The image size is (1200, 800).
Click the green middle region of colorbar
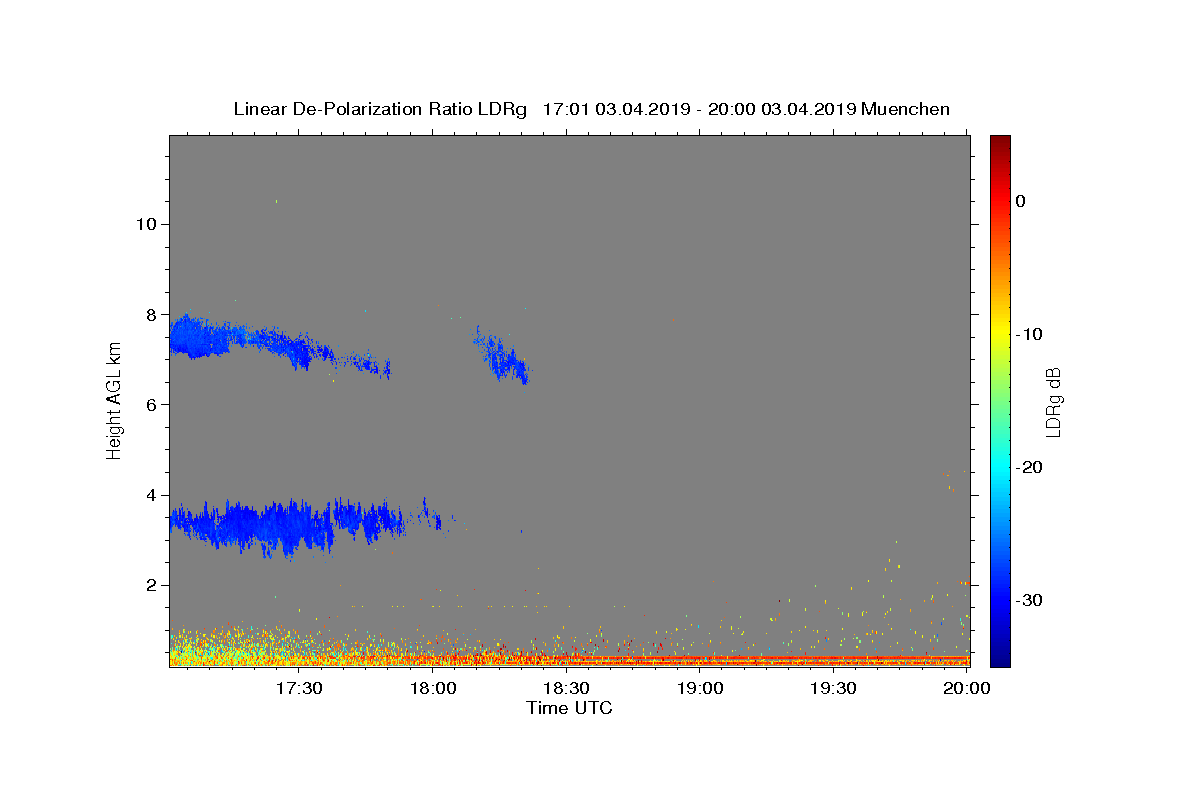[x=1000, y=400]
